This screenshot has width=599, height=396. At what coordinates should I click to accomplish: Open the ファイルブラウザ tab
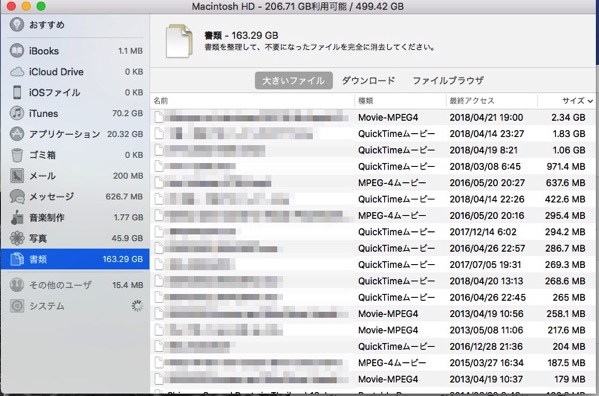[448, 81]
